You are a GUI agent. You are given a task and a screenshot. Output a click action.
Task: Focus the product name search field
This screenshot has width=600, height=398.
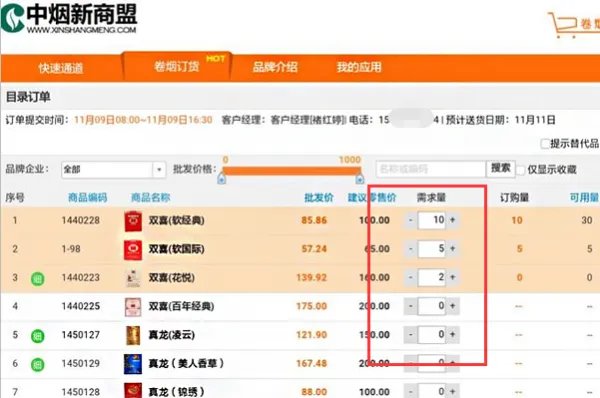point(431,169)
